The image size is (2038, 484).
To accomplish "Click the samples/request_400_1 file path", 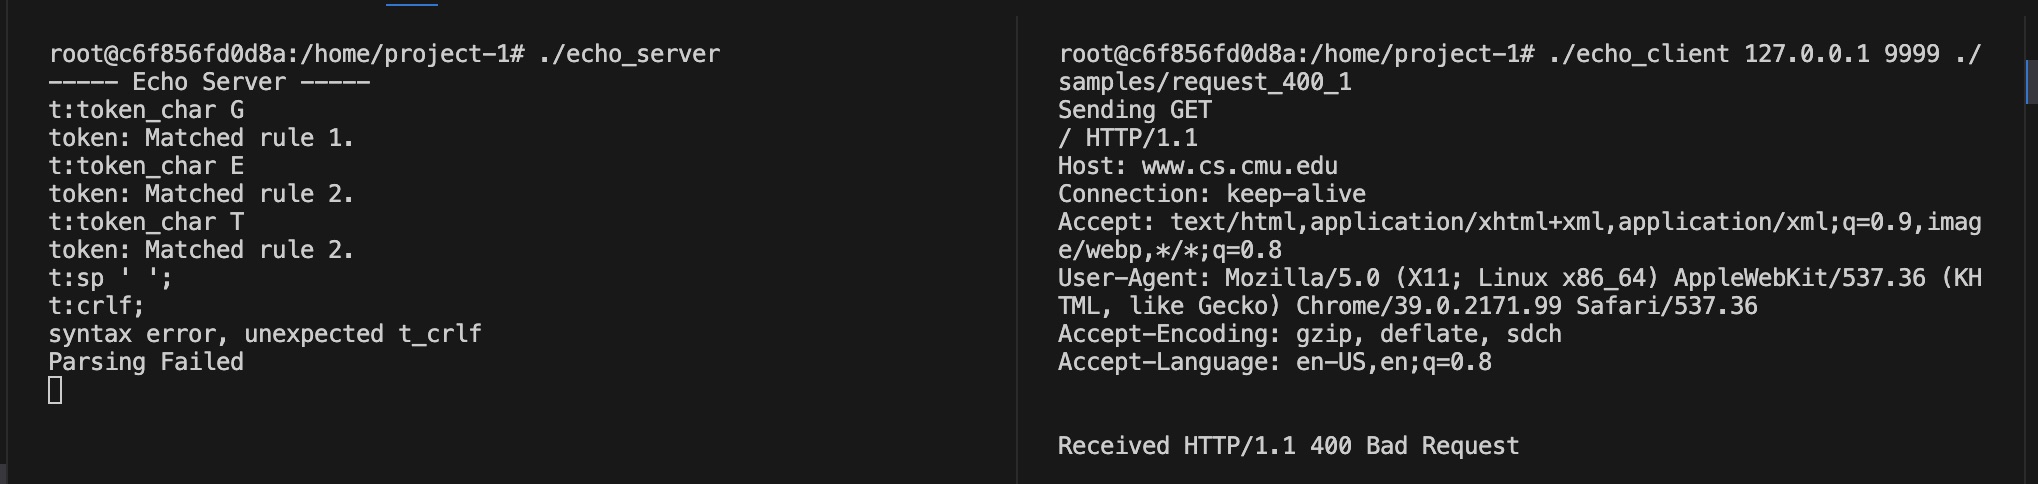I will (x=1205, y=82).
